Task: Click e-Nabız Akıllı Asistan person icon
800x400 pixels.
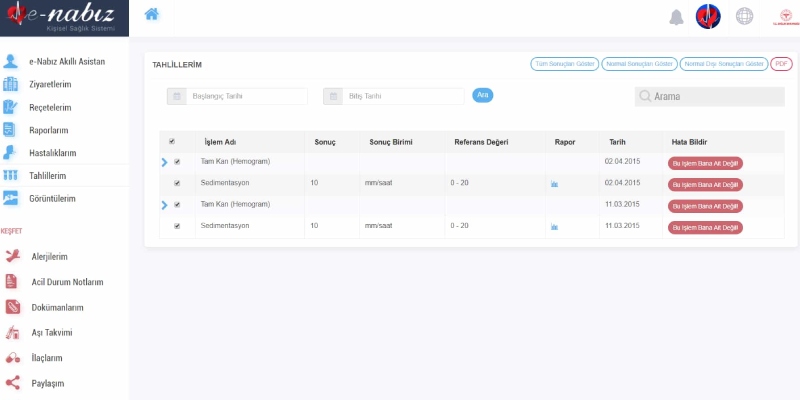Action: click(x=10, y=62)
